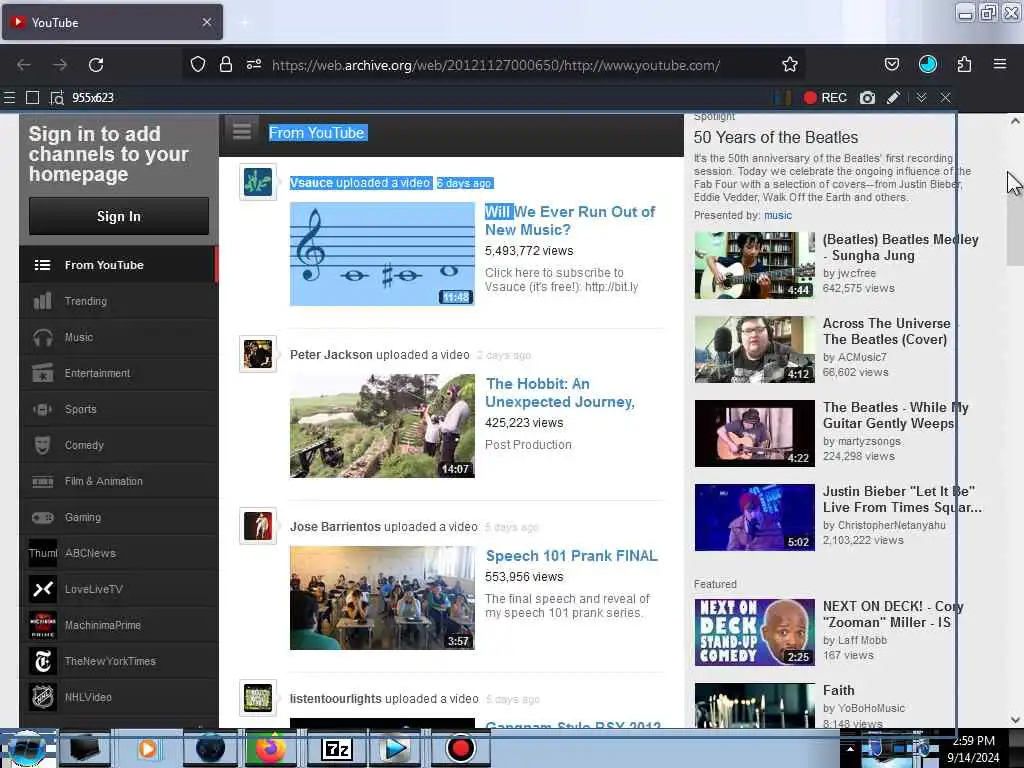Click the listentoourlights channel avatar
Viewport: 1024px width, 768px height.
click(257, 698)
